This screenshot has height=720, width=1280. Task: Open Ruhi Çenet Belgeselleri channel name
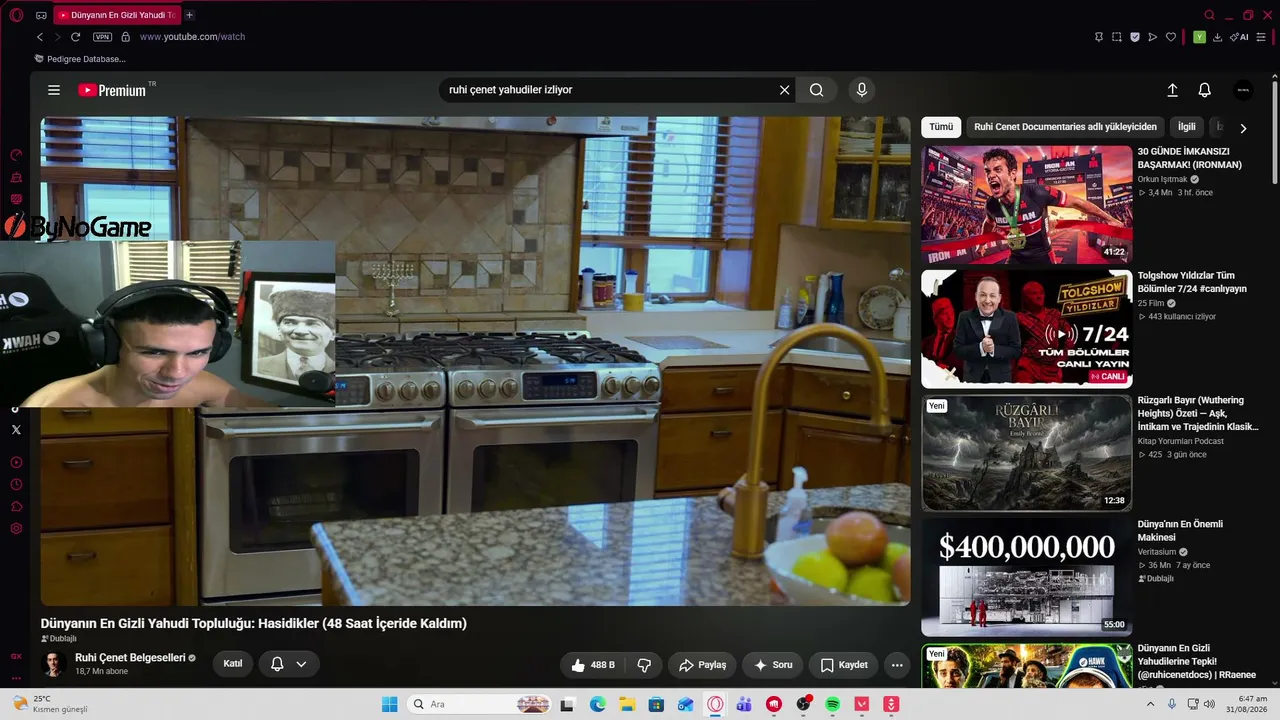click(x=130, y=658)
